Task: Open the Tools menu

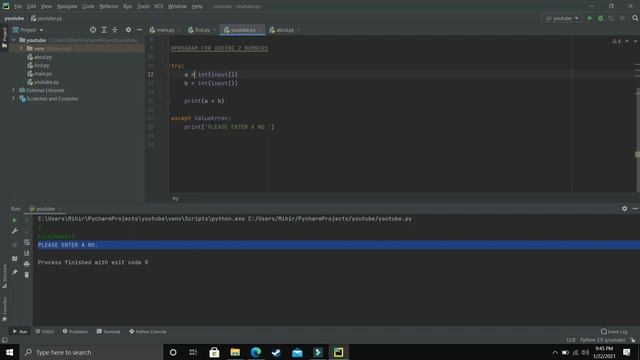Action: coord(143,7)
